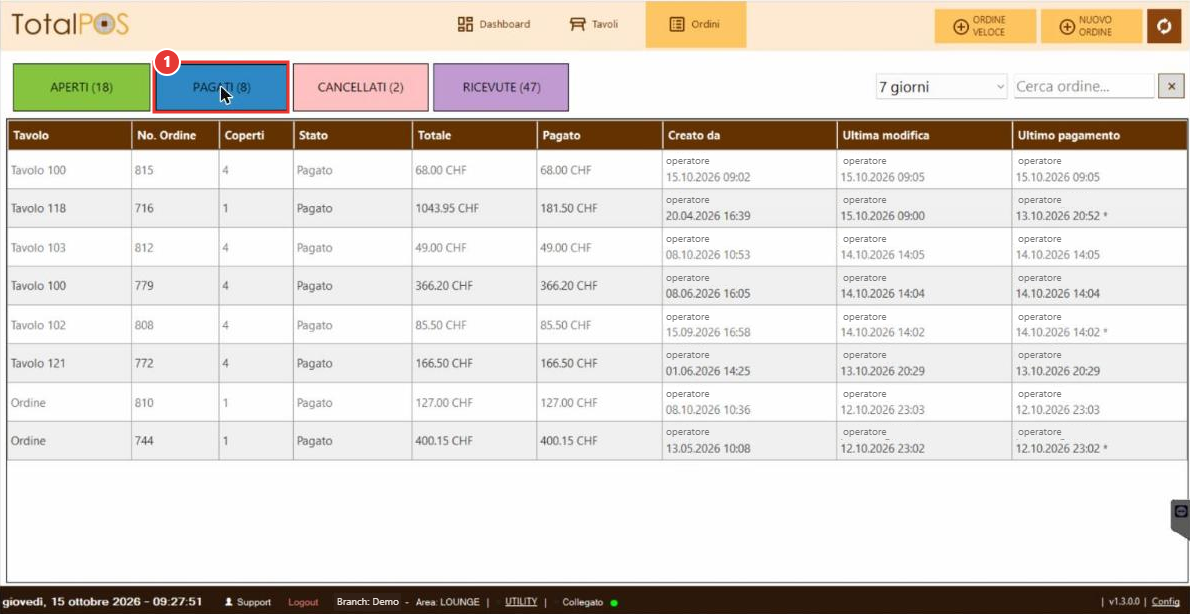Click the Branch: Demo label
Viewport: 1190px width, 614px height.
(368, 602)
